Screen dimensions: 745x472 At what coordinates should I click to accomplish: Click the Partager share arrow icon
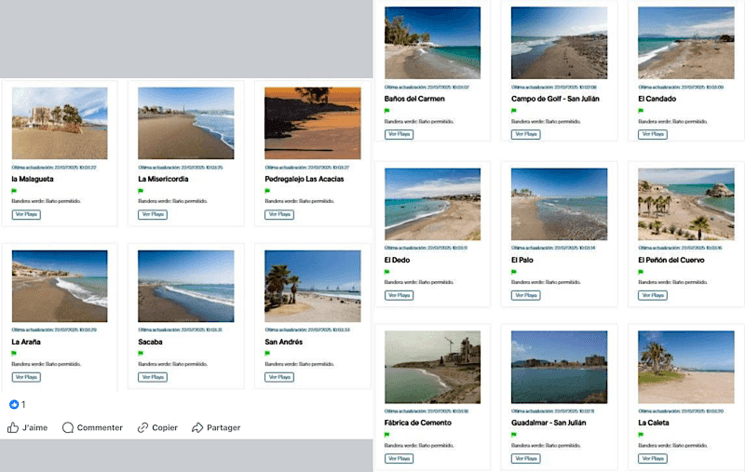[197, 428]
